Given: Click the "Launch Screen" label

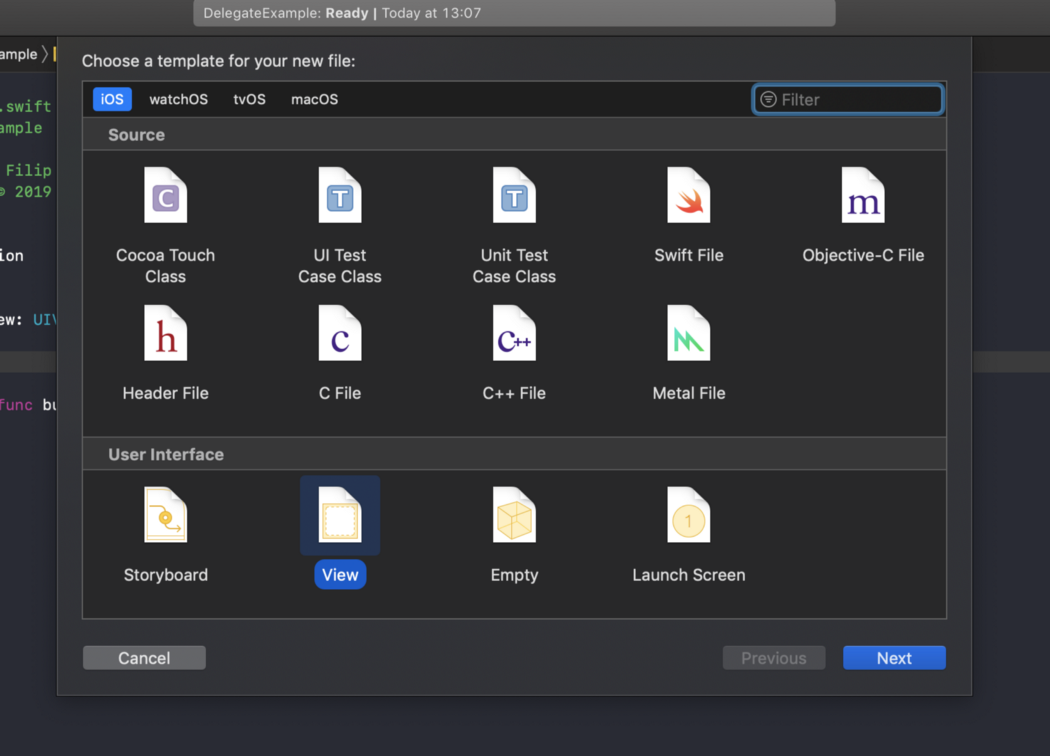Looking at the screenshot, I should 688,575.
